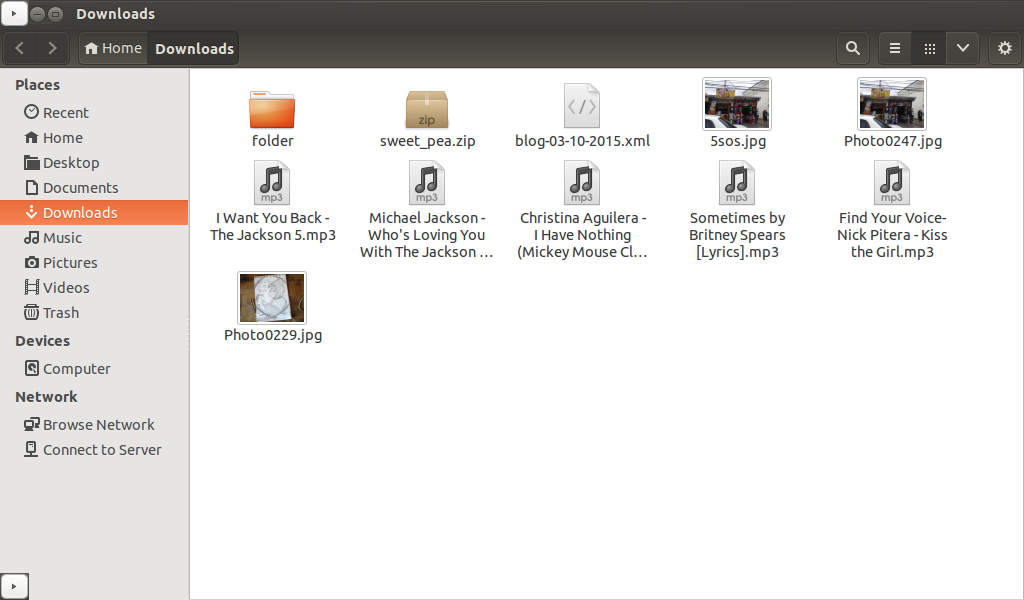Expand the window controls arrow at top left
Image resolution: width=1024 pixels, height=600 pixels.
pos(14,14)
